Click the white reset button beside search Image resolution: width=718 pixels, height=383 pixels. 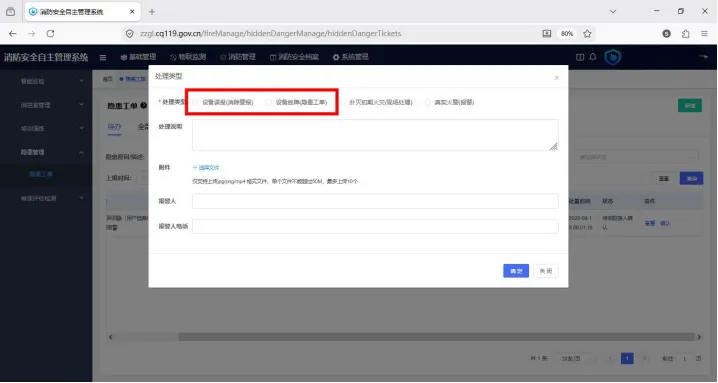664,178
